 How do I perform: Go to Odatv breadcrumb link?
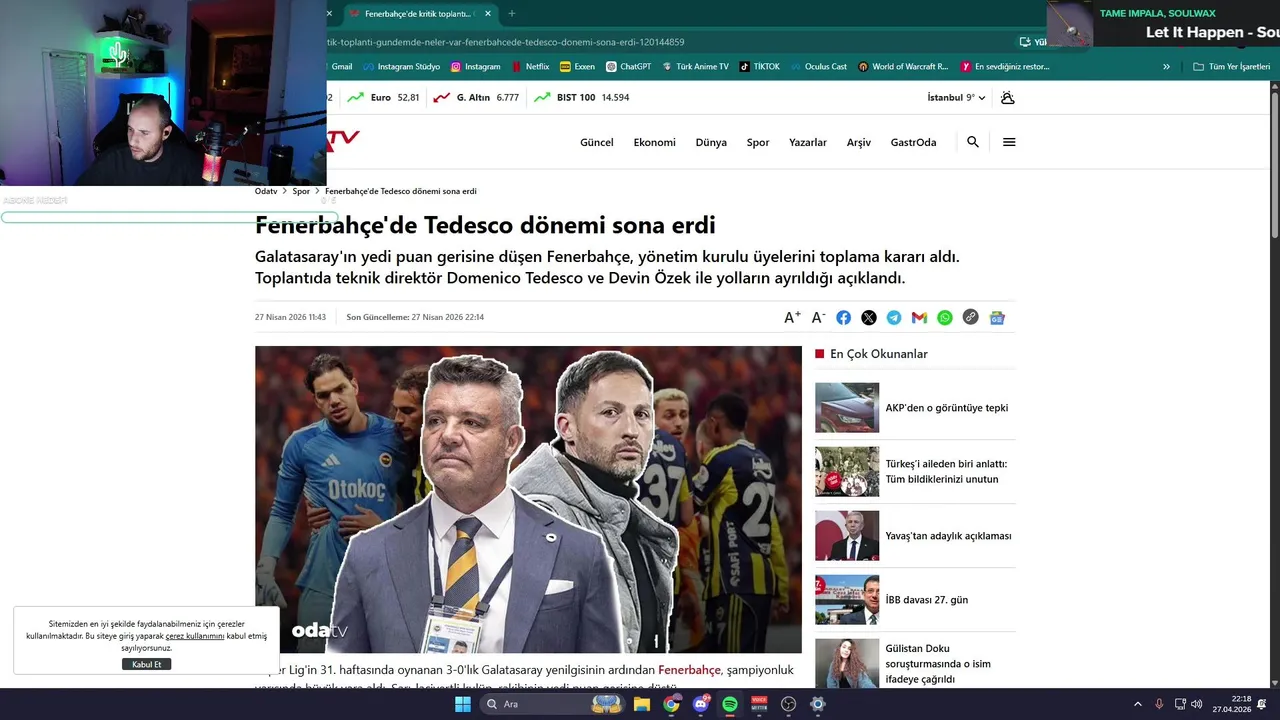(x=266, y=191)
